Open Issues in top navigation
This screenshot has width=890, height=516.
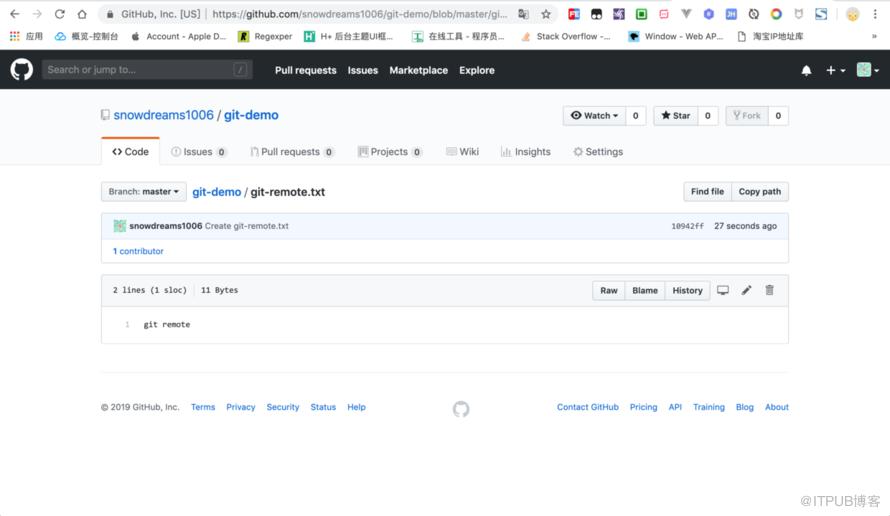coord(363,70)
